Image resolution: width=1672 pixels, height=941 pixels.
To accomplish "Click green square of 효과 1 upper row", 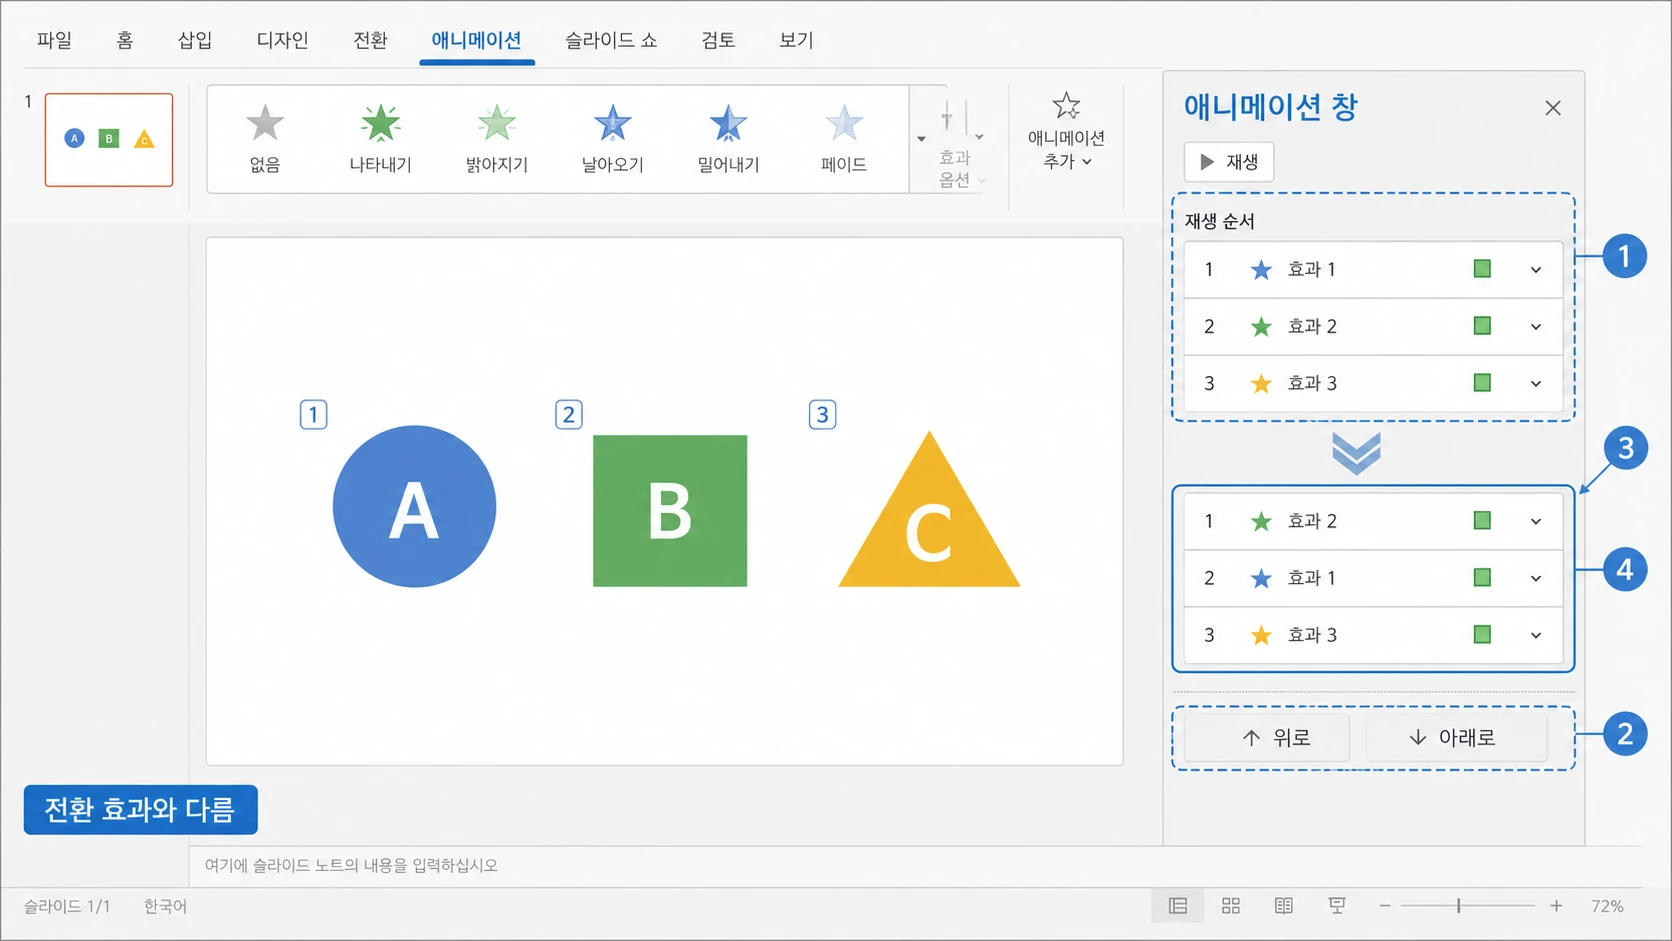I will (x=1482, y=268).
